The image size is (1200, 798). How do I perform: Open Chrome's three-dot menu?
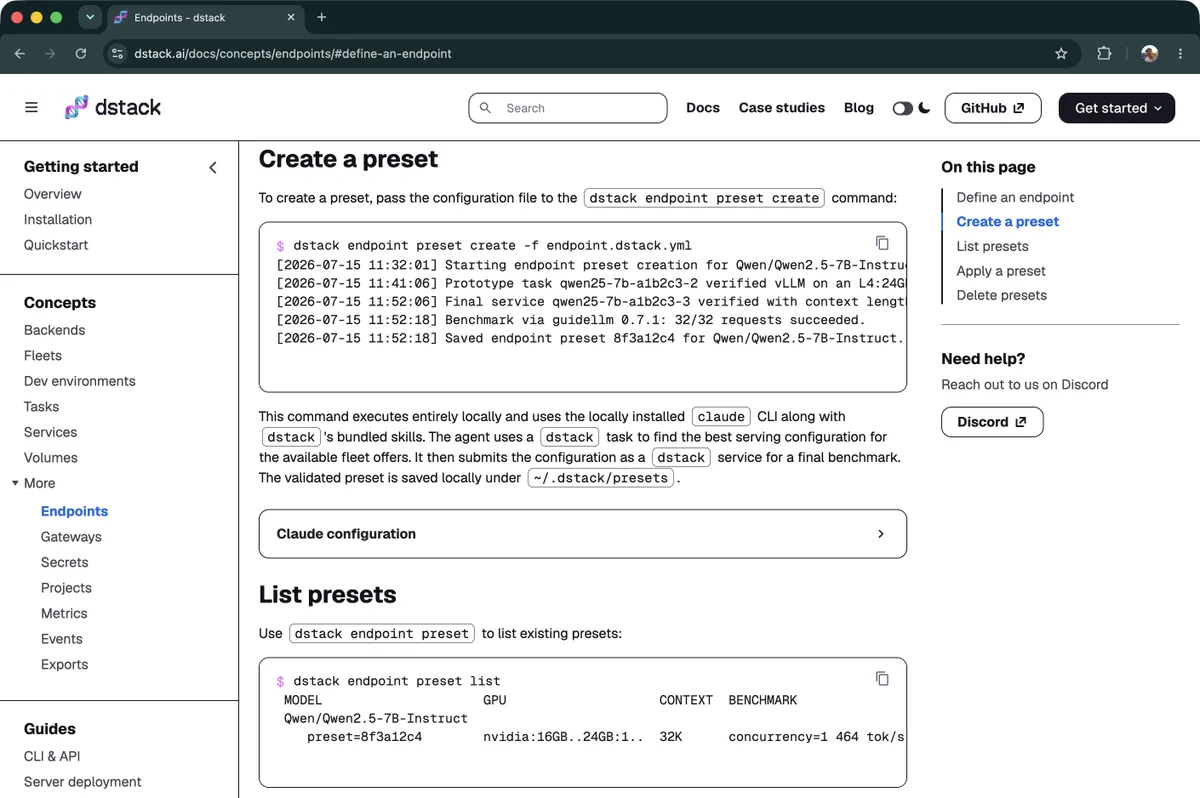(x=1181, y=53)
